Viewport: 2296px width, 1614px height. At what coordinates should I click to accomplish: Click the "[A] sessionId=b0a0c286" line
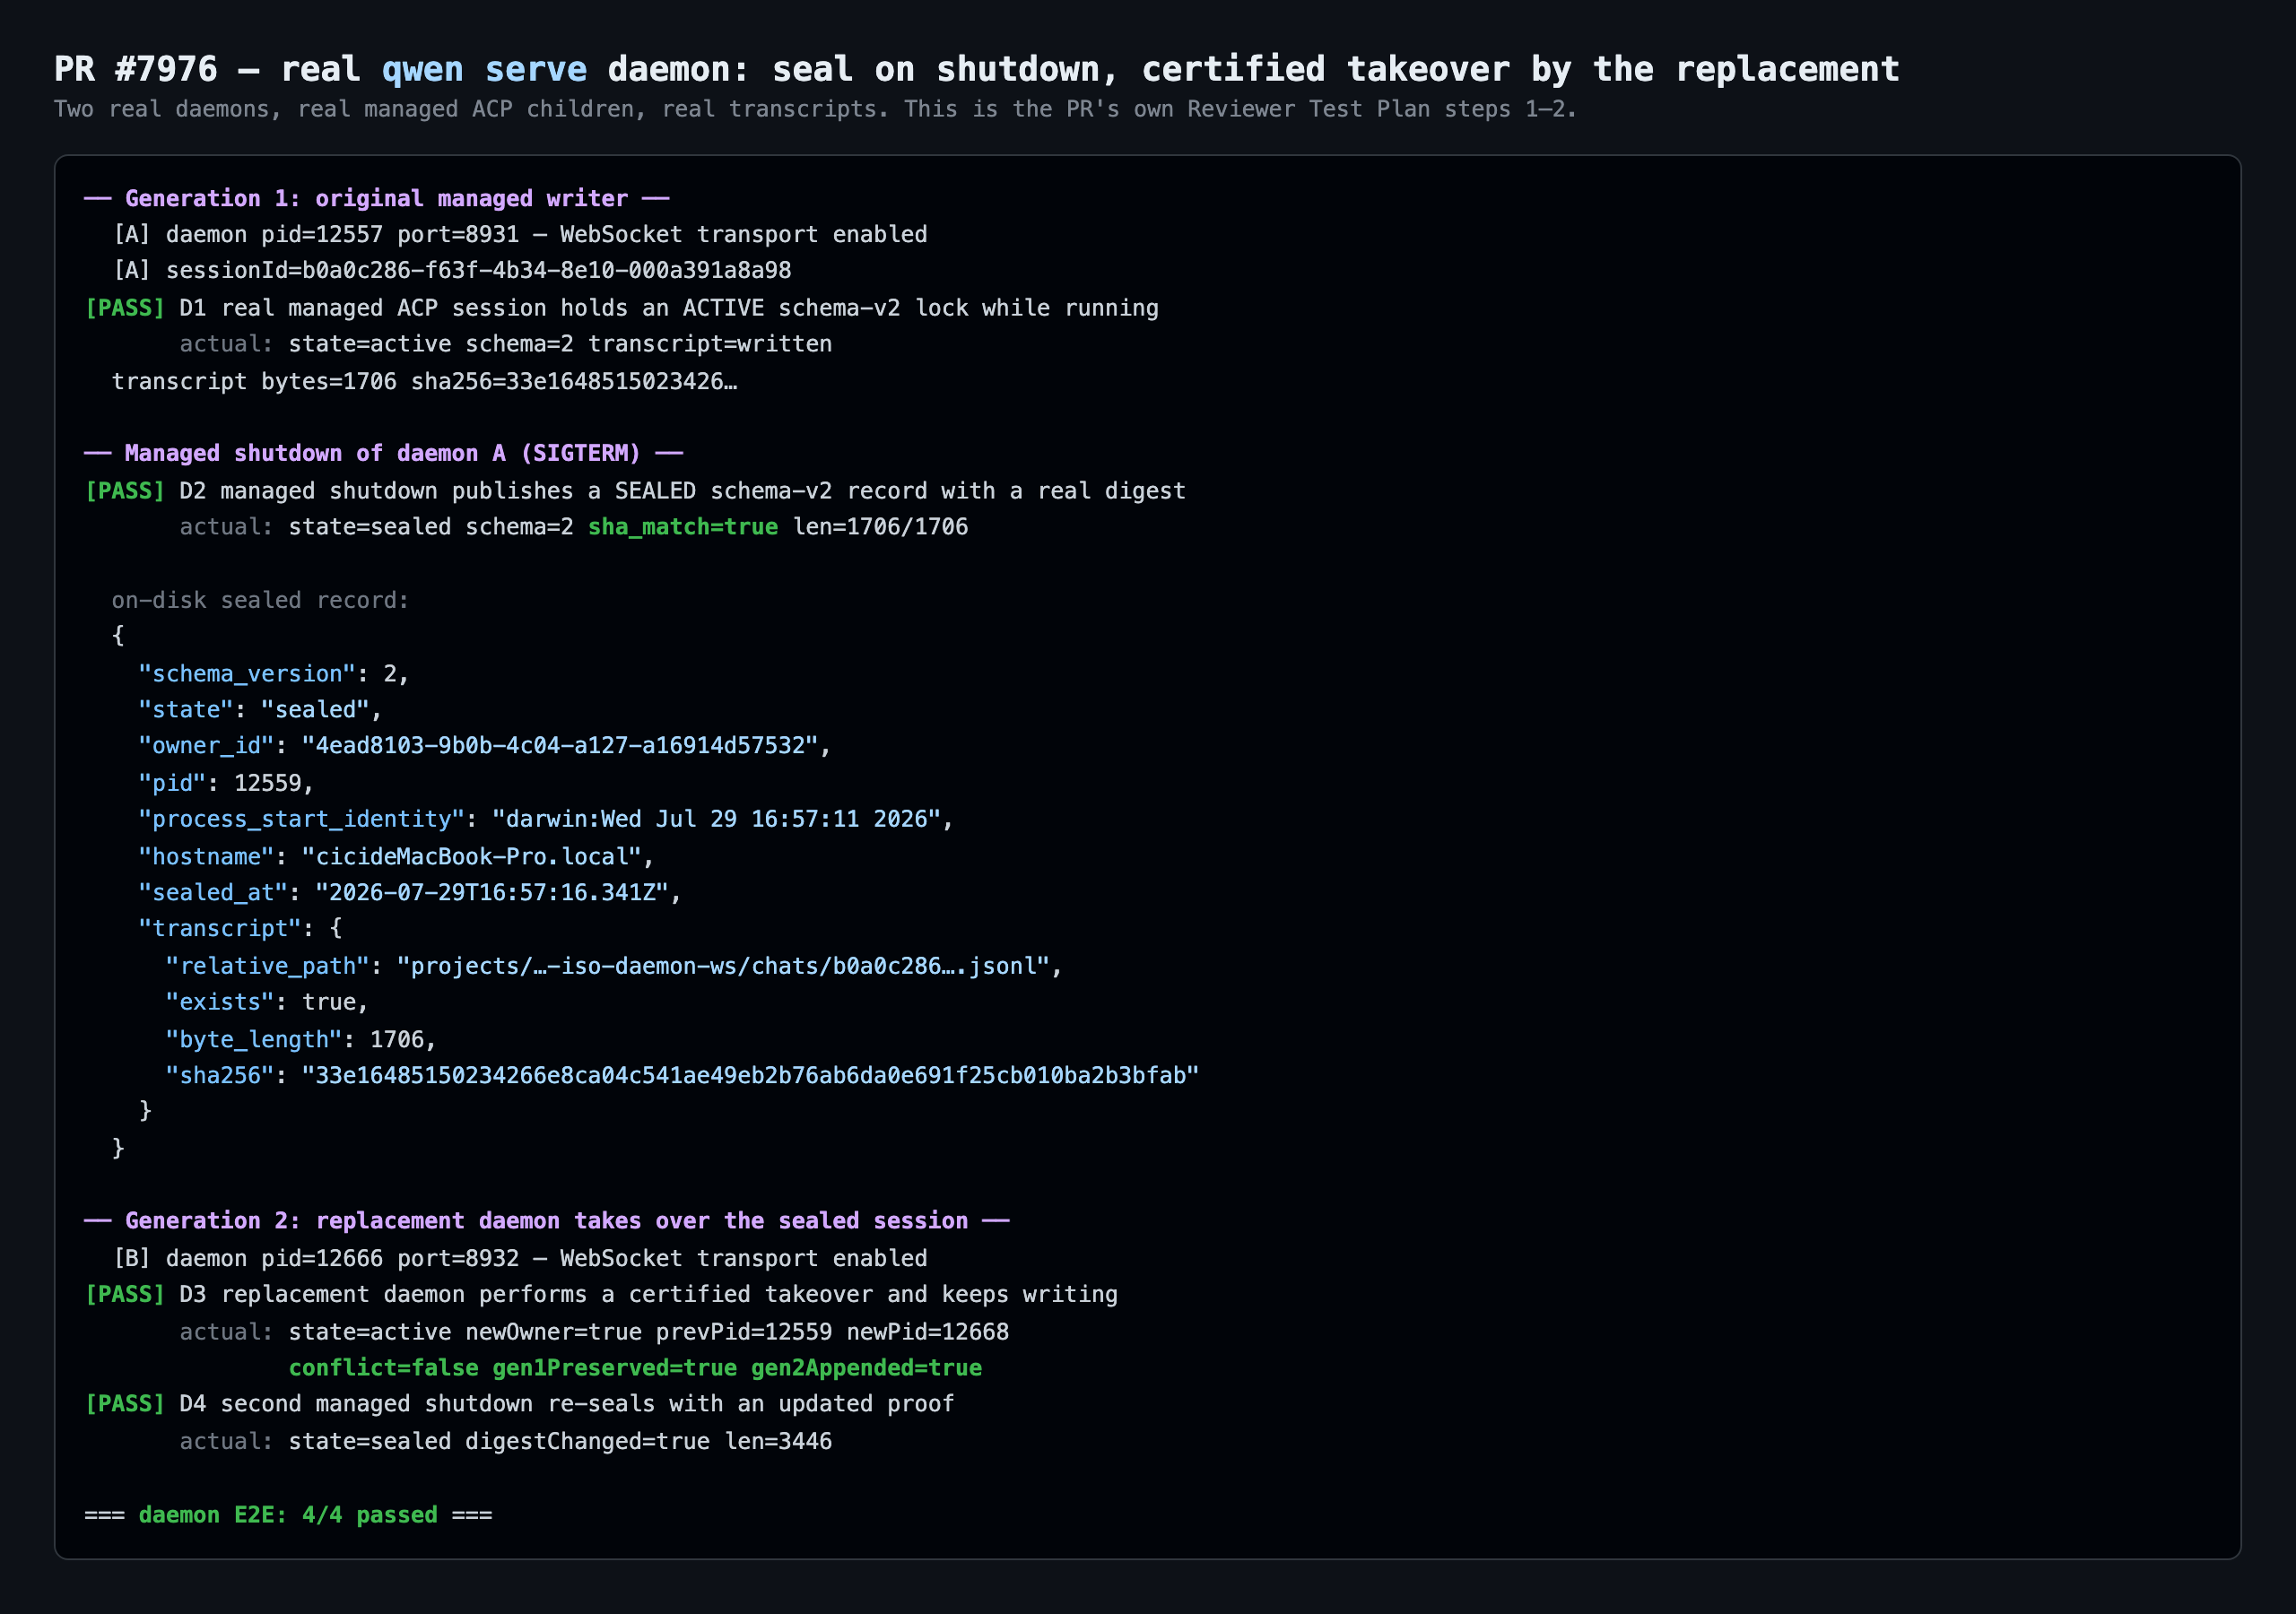point(452,270)
